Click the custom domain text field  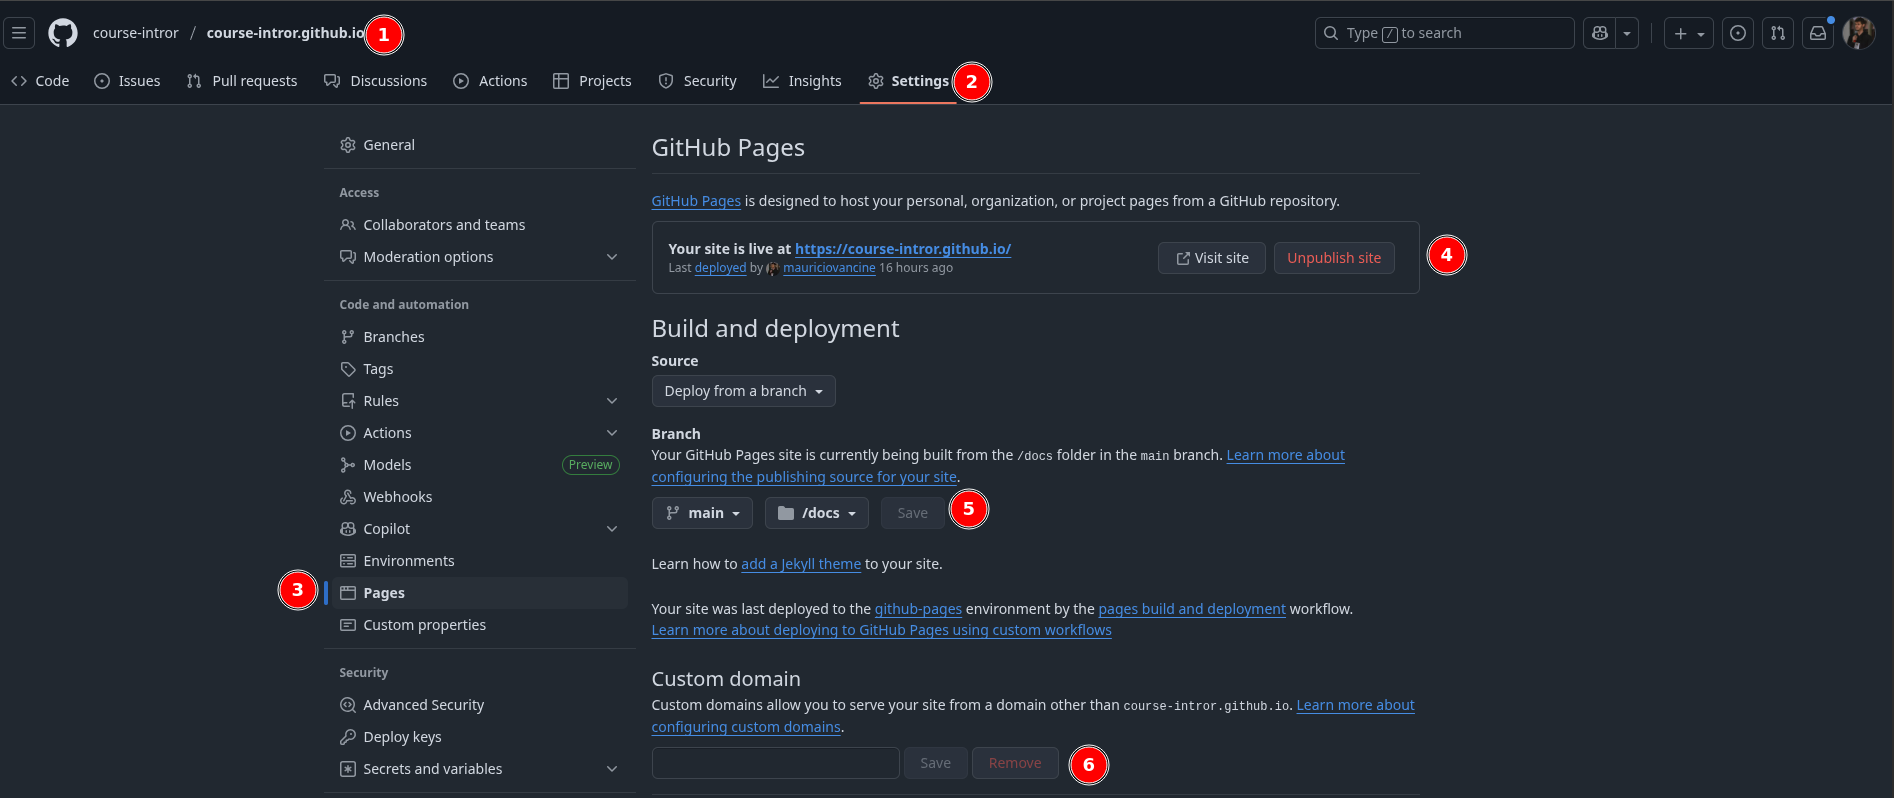pos(775,763)
